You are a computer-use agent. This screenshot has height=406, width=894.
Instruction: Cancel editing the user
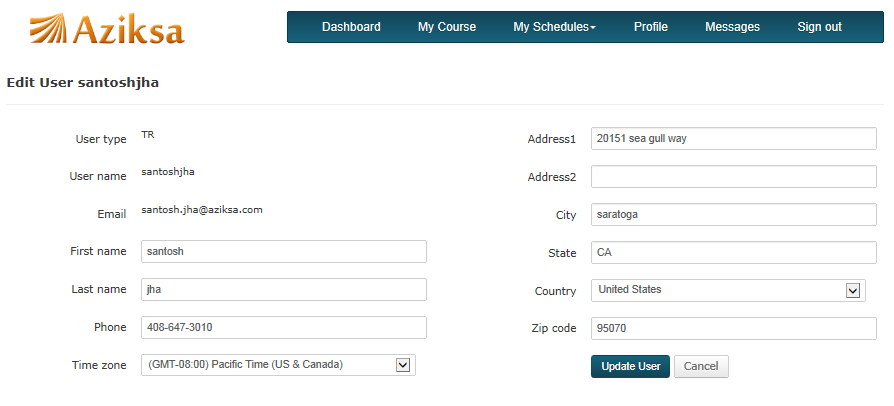coord(701,367)
